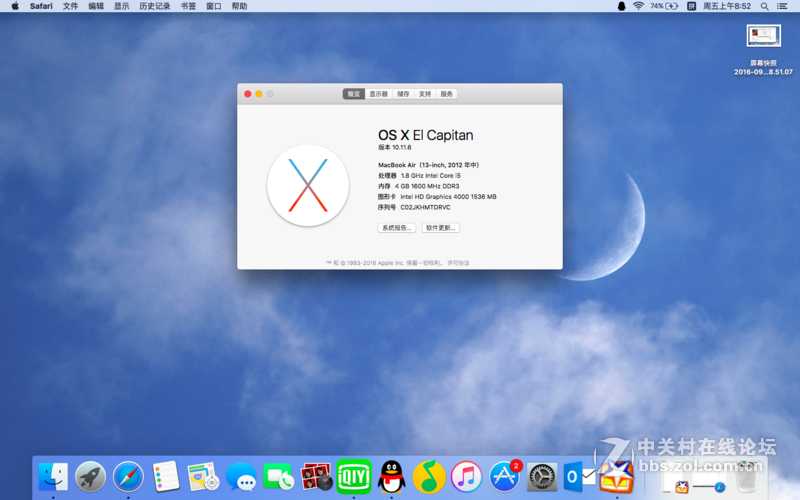Open App Store with update badge
Screen dimensions: 800x500
pos(505,477)
